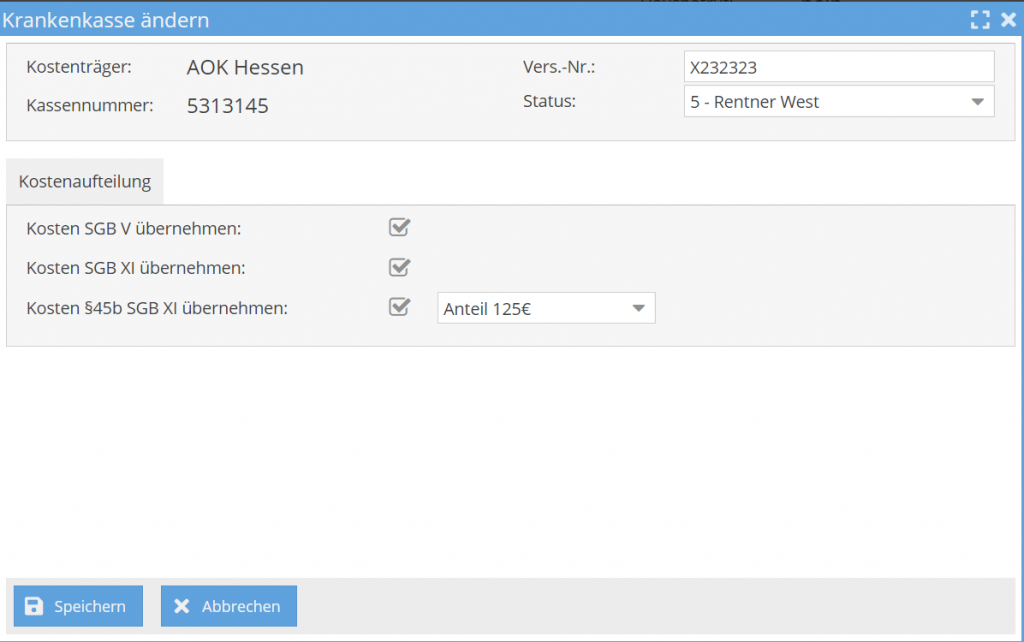Close the dialog with the title bar X
The image size is (1024, 642).
pos(1007,19)
